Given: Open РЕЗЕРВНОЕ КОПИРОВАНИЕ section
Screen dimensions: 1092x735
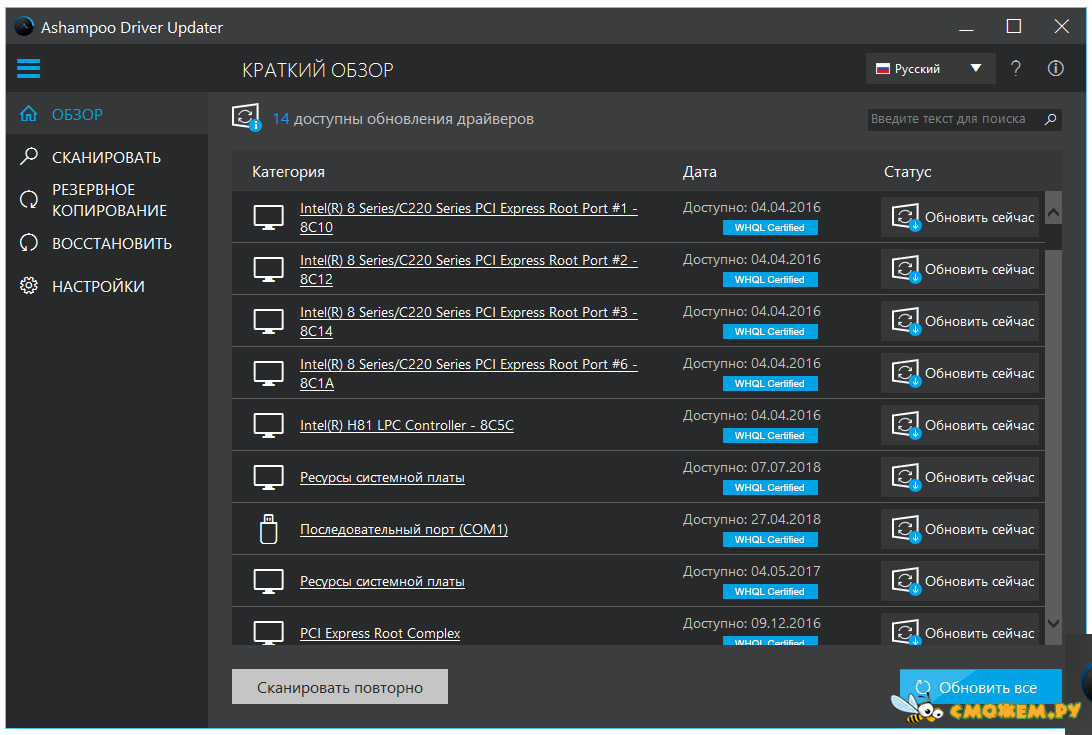Looking at the screenshot, I should pos(109,200).
